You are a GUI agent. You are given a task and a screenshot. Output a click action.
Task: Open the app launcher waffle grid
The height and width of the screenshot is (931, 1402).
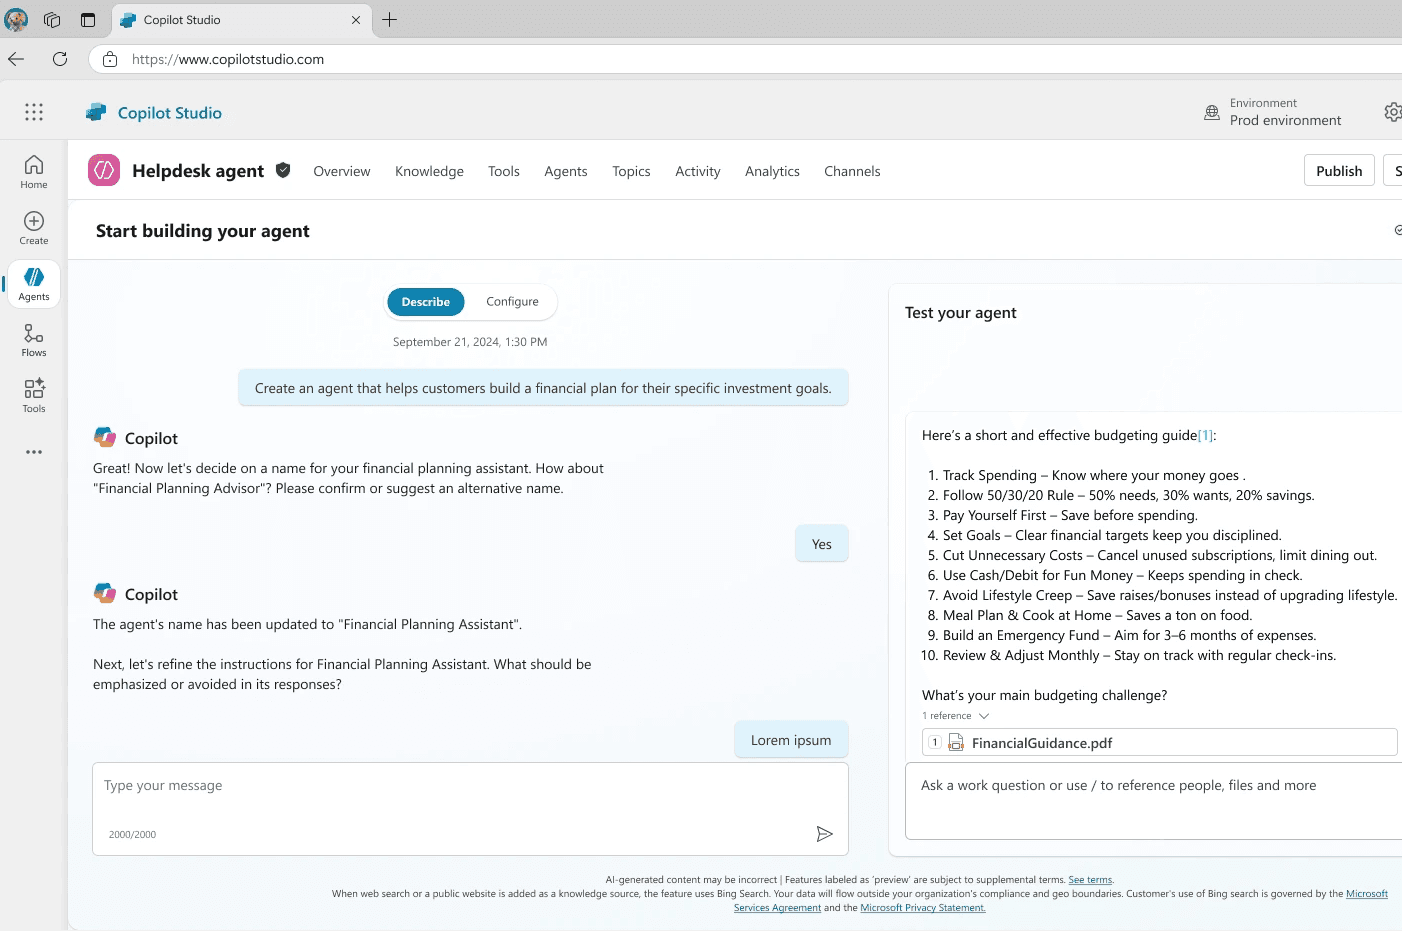tap(34, 112)
